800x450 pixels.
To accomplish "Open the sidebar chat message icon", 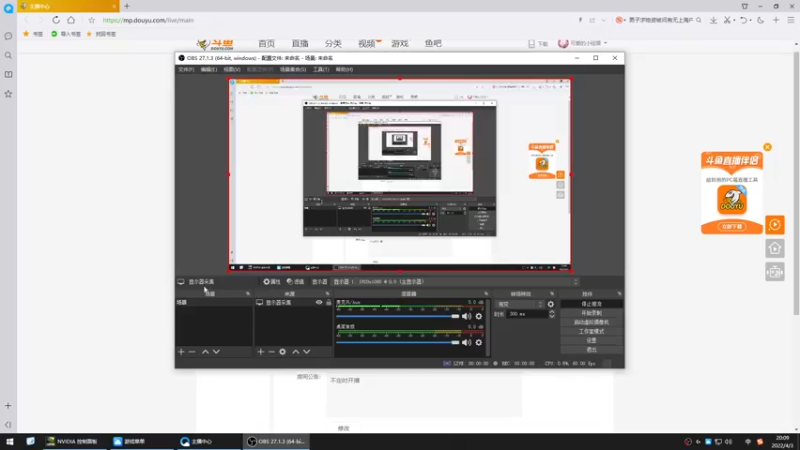I will click(x=8, y=36).
